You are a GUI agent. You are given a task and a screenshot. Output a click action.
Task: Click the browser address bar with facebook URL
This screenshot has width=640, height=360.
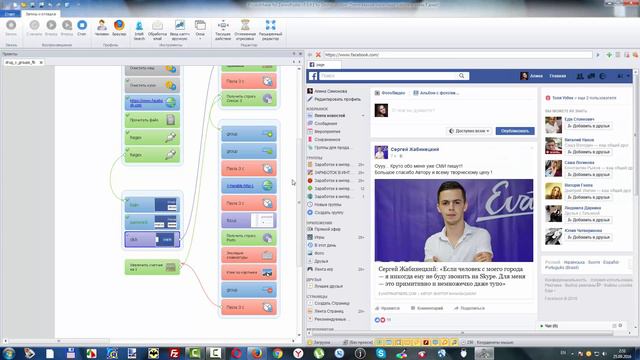click(x=458, y=54)
